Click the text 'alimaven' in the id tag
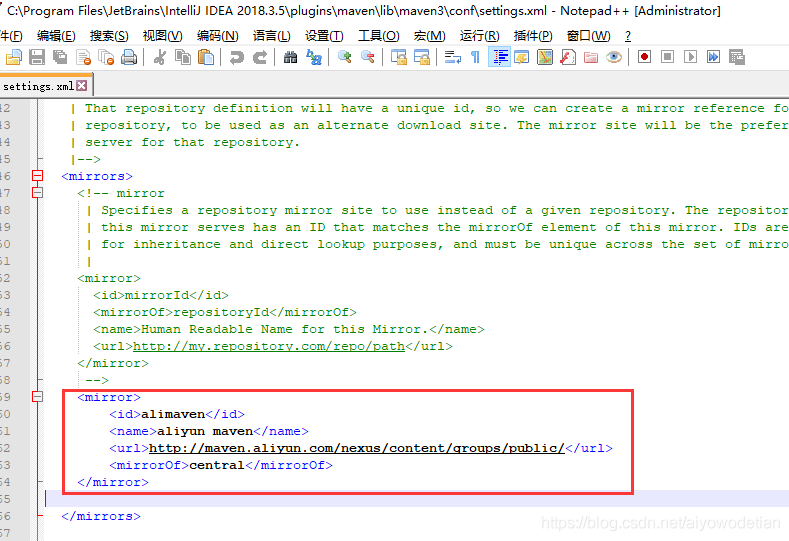789x541 pixels. (173, 414)
